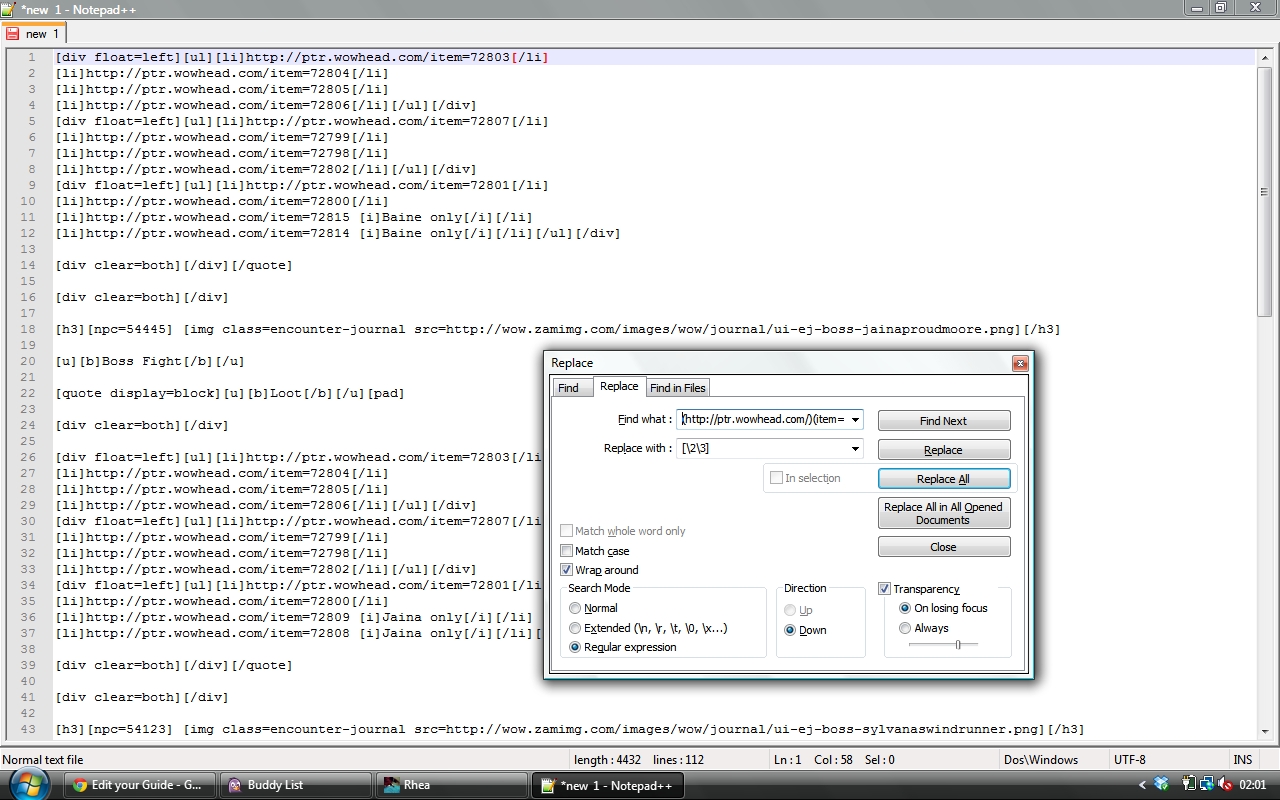
Task: Show hidden system tray icons arrow
Action: click(x=1143, y=785)
